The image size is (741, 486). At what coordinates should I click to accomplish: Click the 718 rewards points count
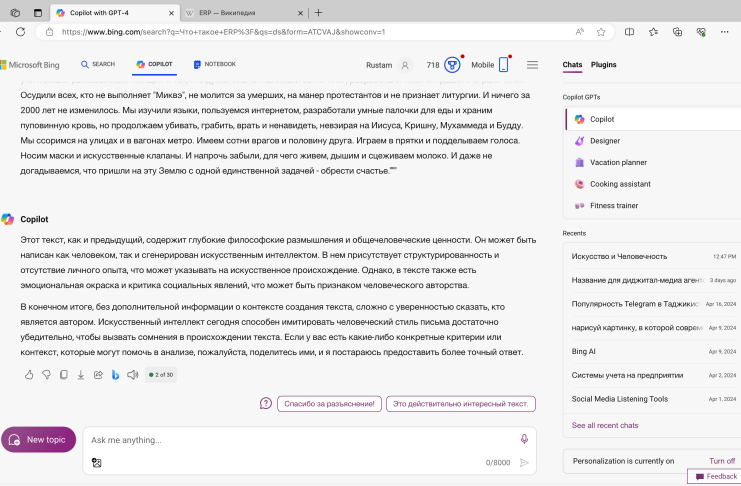(x=432, y=65)
